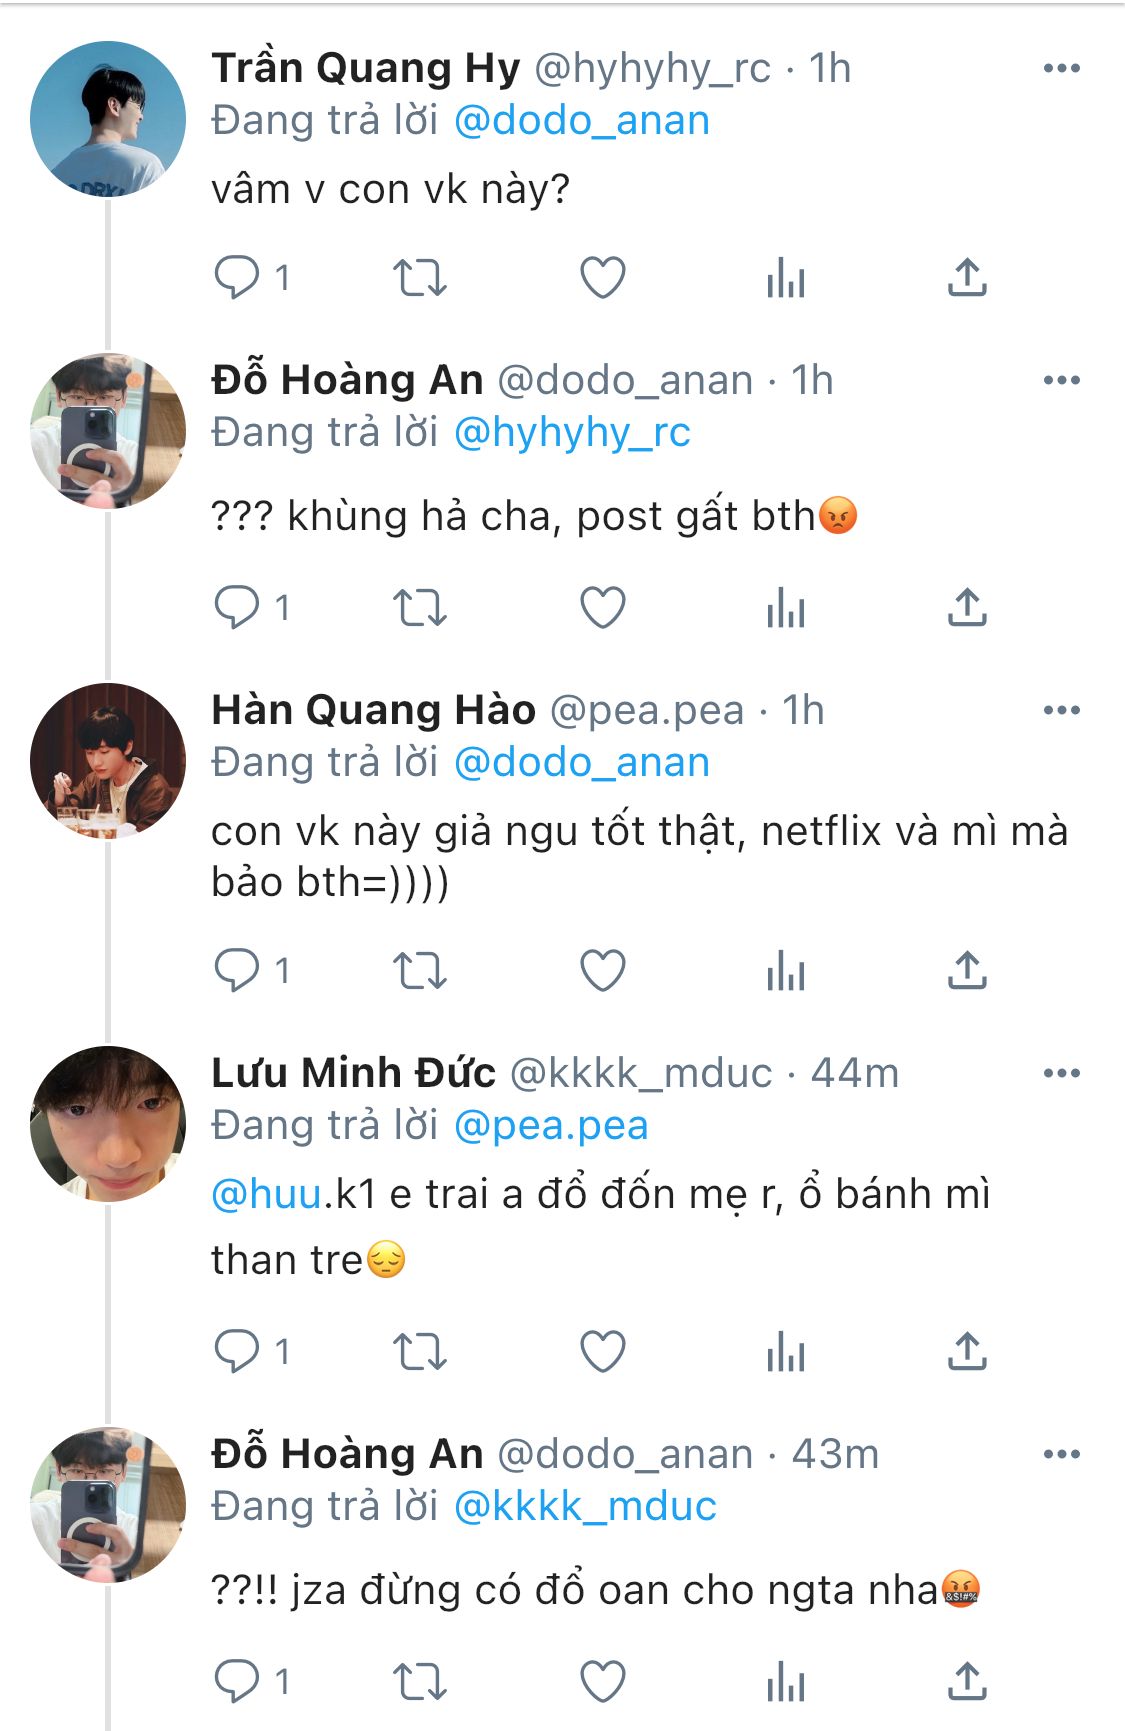Like Hàn Quang Hào's tweet
1125x1731 pixels.
(x=603, y=971)
